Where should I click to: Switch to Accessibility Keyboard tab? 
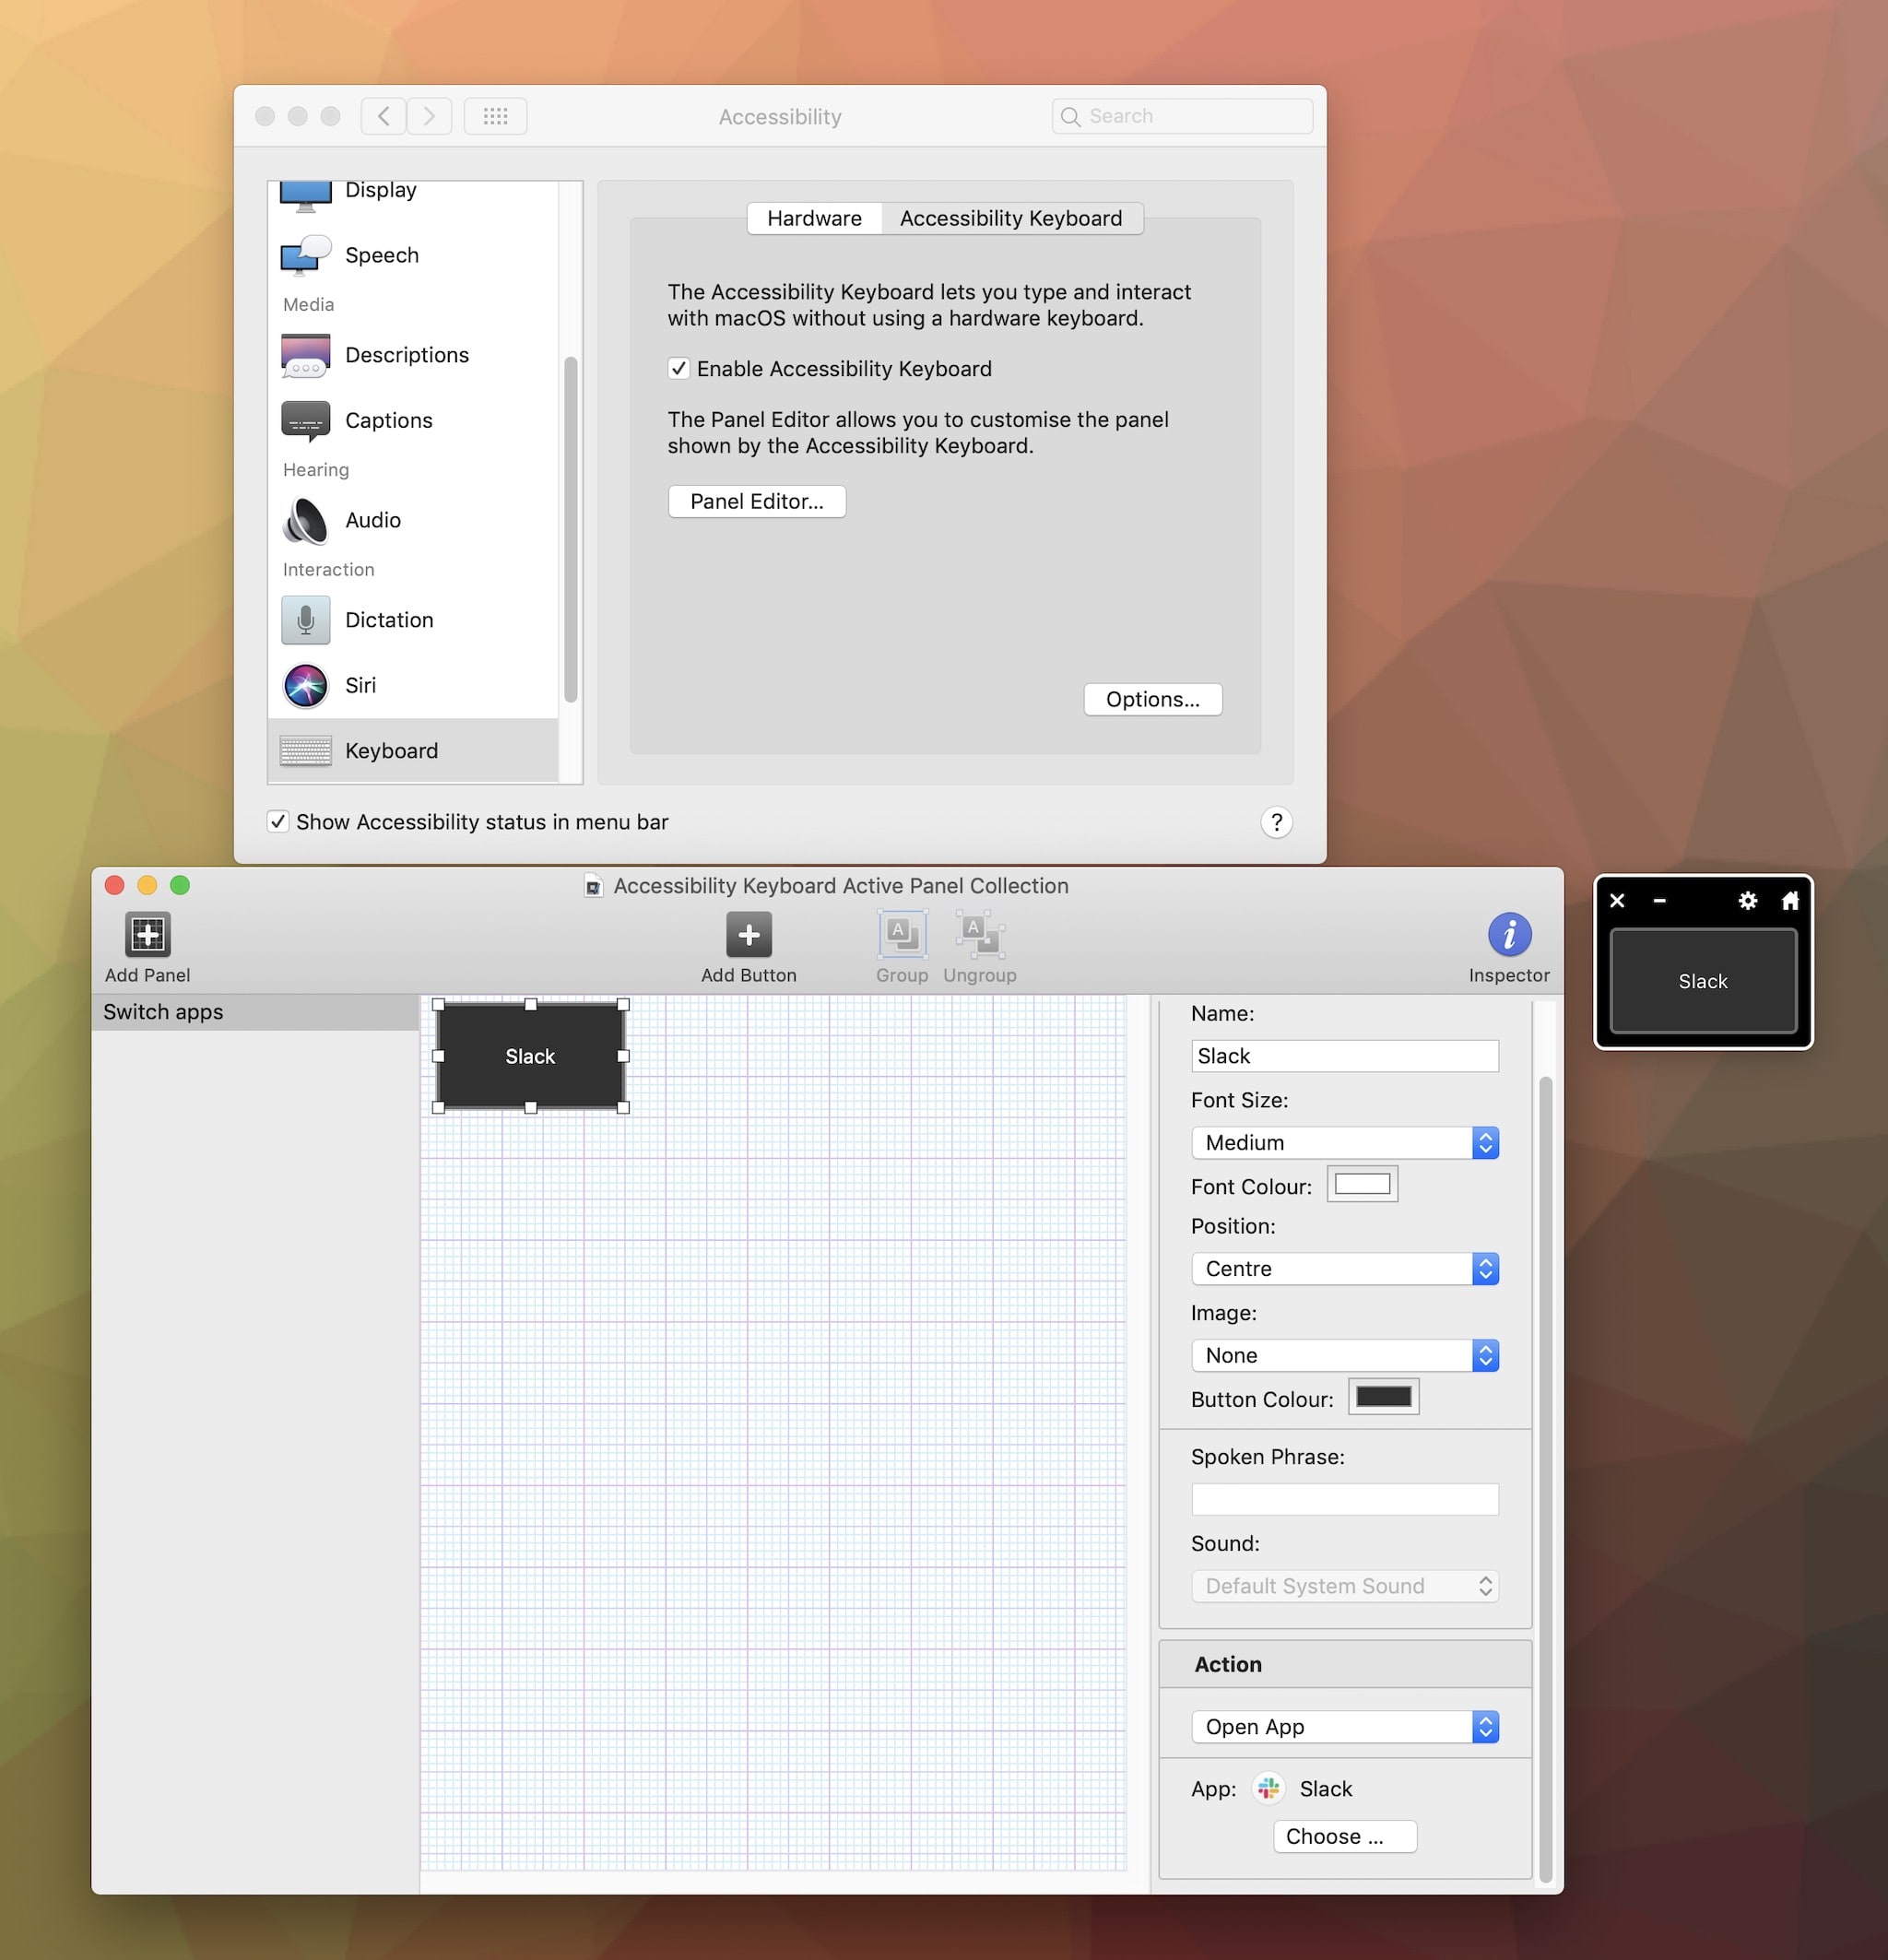click(1011, 215)
